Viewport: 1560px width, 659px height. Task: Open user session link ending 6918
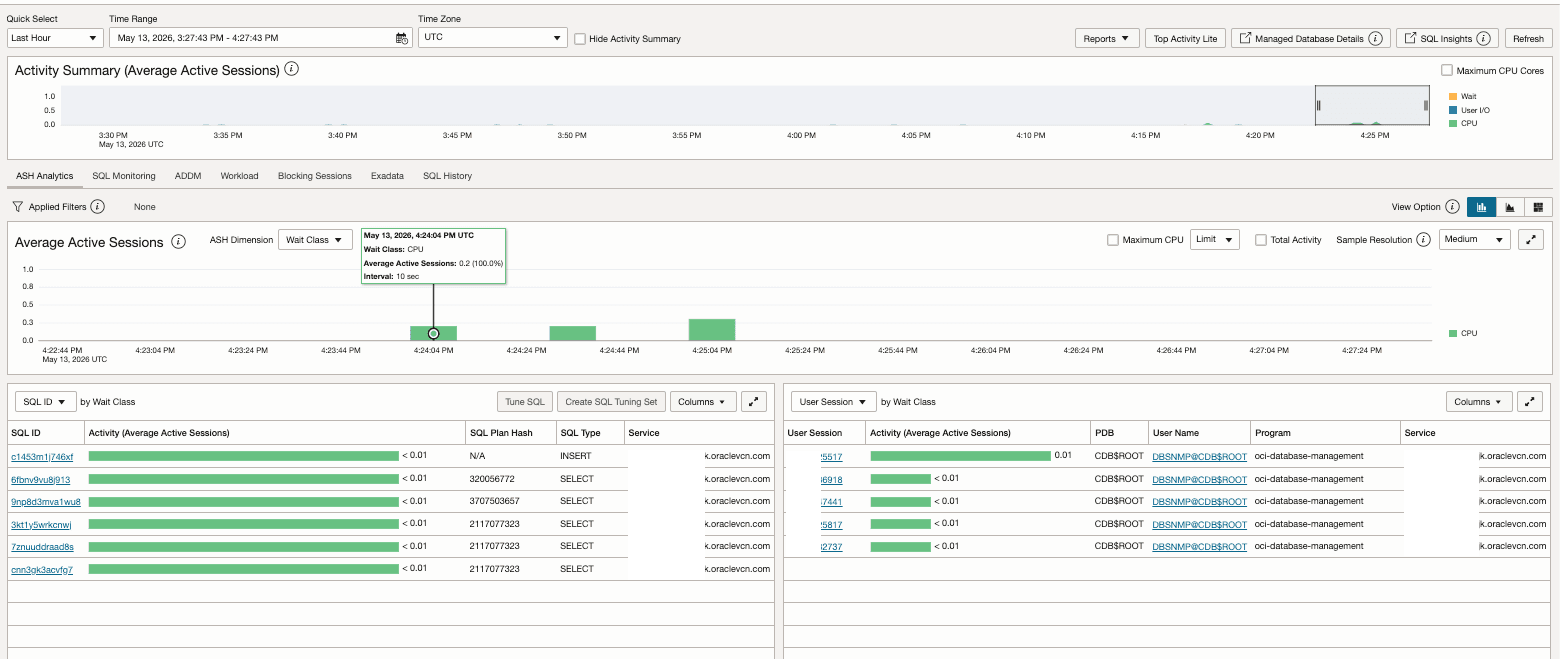[x=831, y=479]
